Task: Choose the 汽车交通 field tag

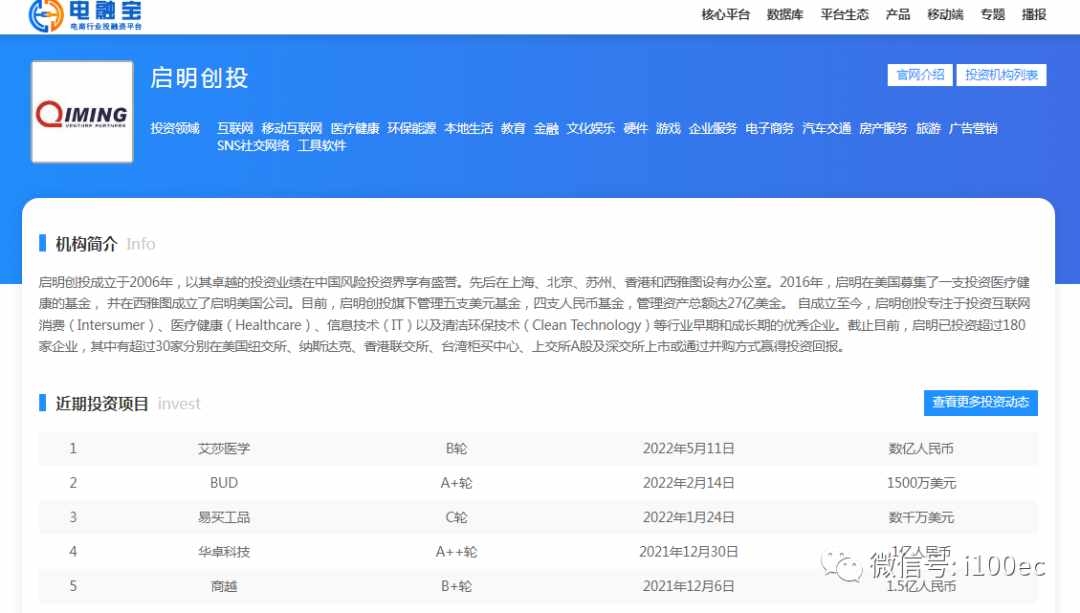Action: tap(827, 128)
